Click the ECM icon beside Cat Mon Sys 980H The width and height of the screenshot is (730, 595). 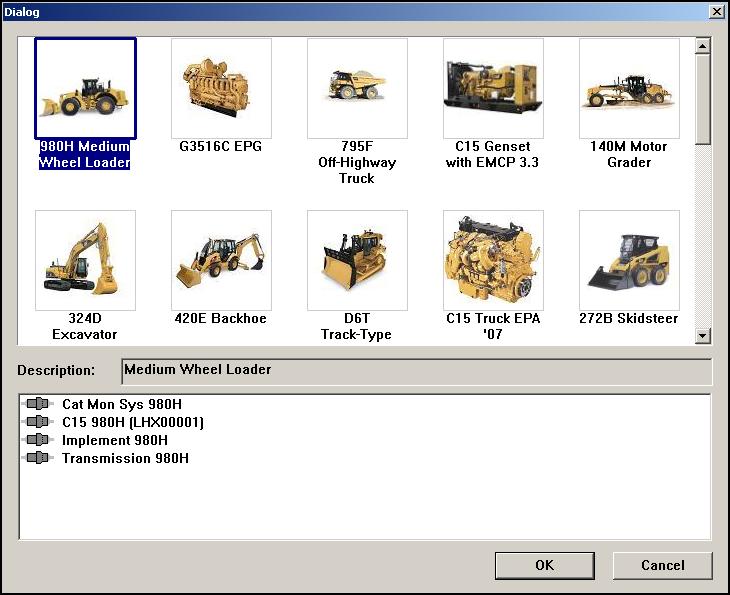click(38, 404)
